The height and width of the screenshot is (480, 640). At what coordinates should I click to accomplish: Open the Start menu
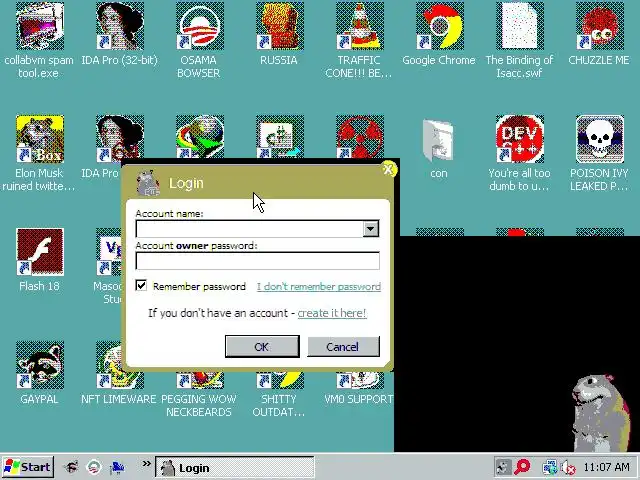(x=28, y=467)
